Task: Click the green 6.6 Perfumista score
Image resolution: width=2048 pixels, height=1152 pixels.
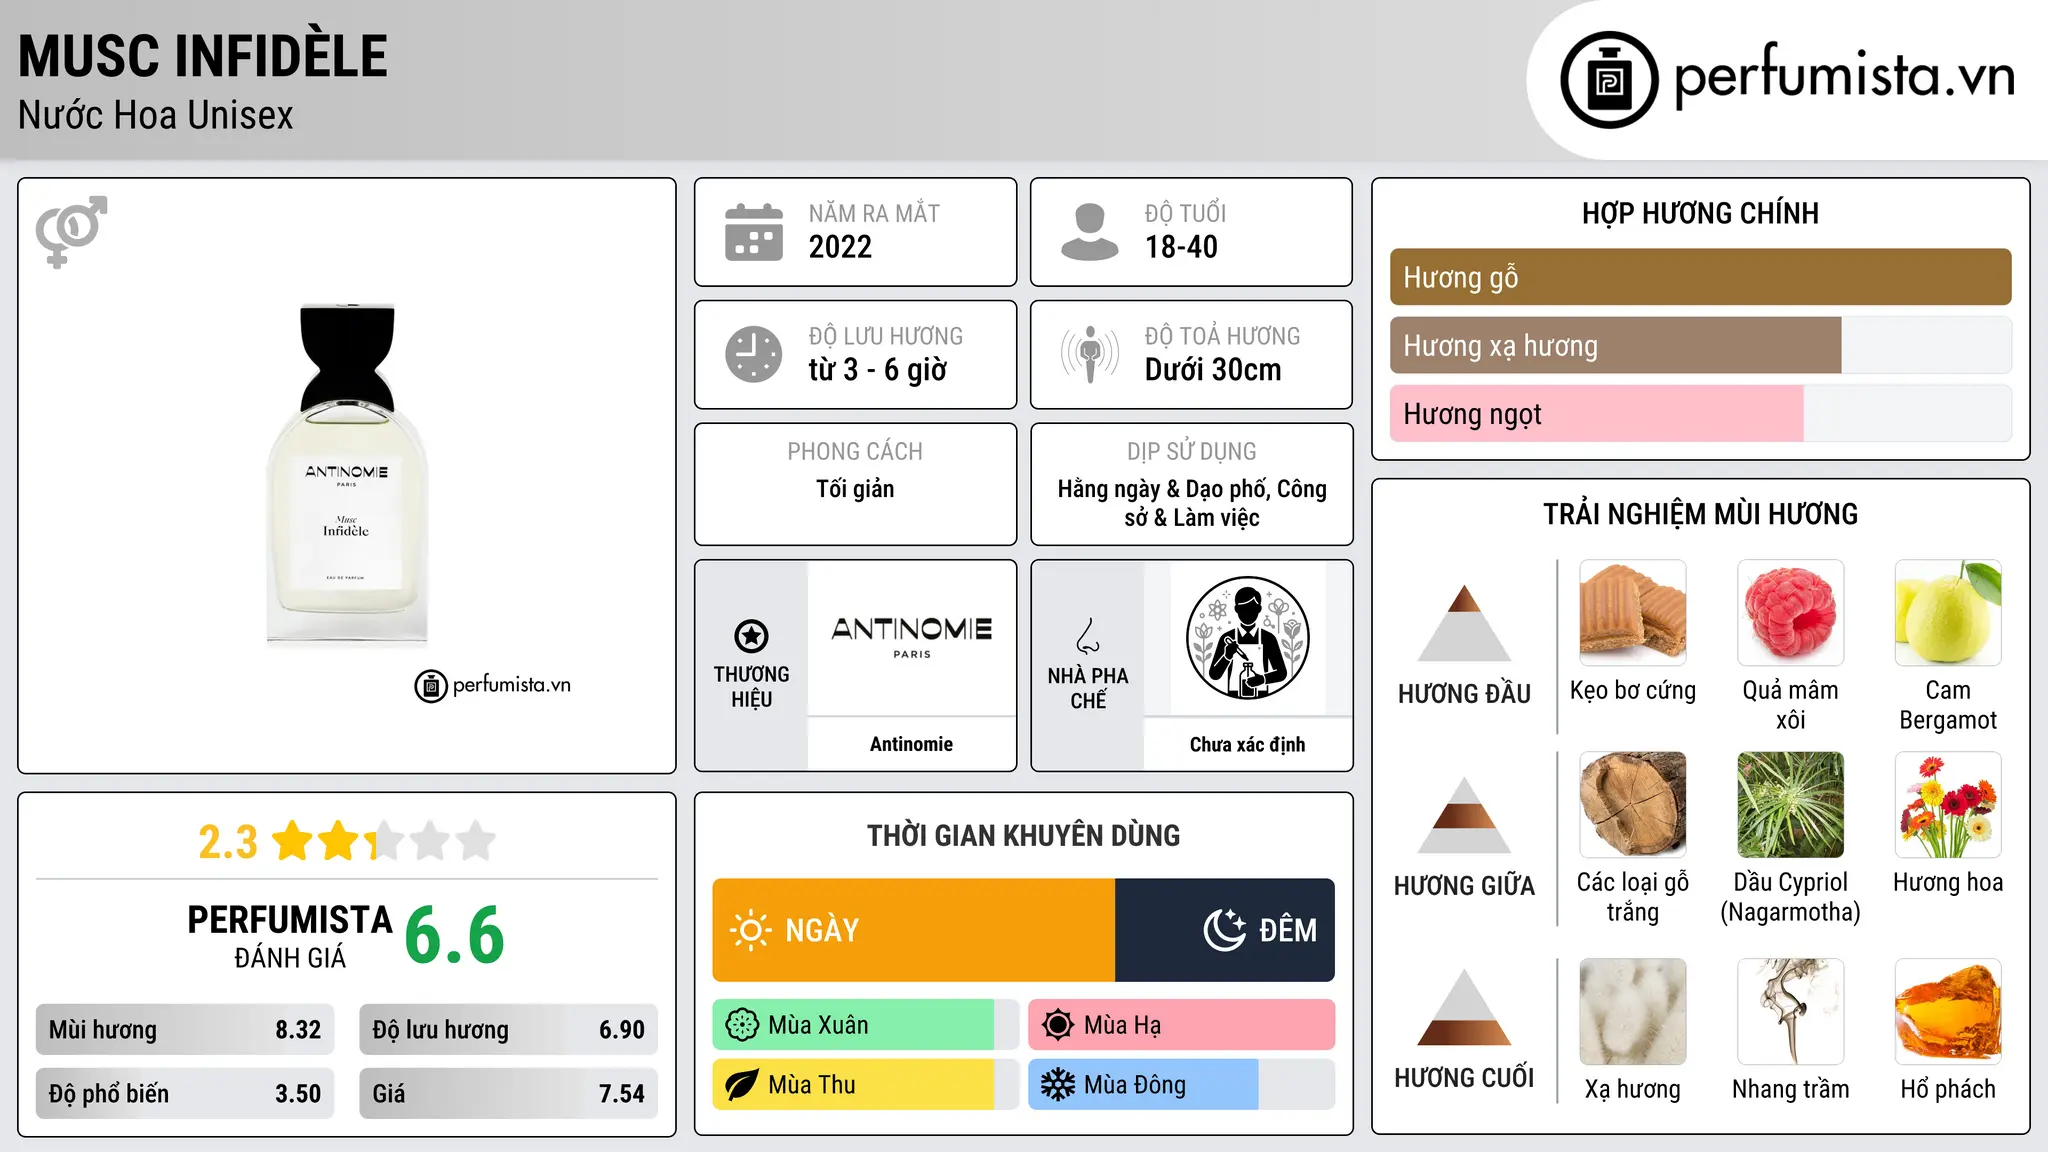Action: point(455,935)
